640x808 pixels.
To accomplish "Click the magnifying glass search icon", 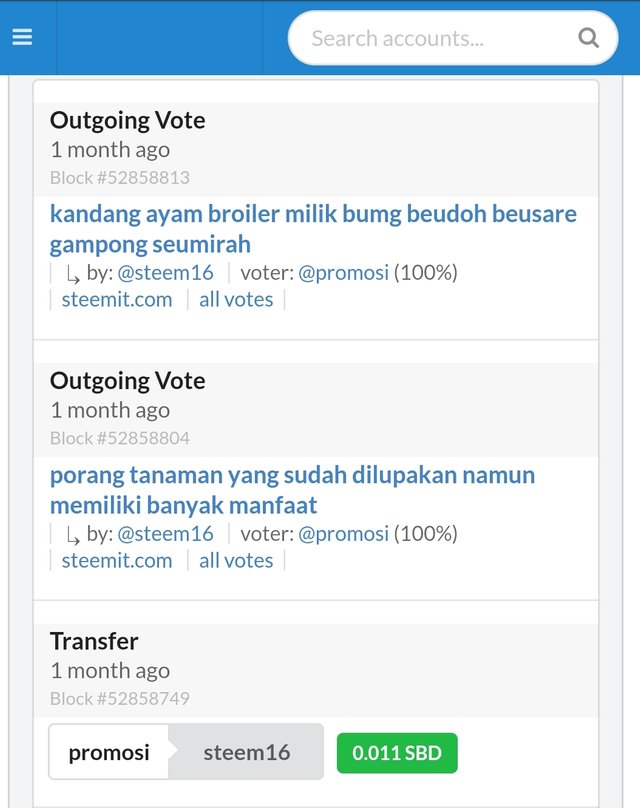I will coord(588,39).
